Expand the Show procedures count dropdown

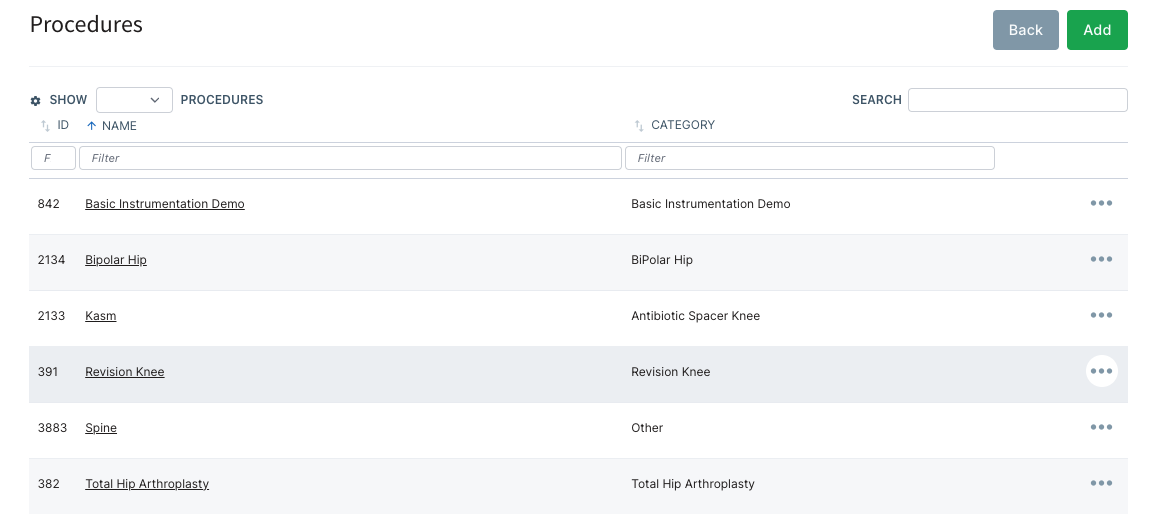pyautogui.click(x=134, y=100)
